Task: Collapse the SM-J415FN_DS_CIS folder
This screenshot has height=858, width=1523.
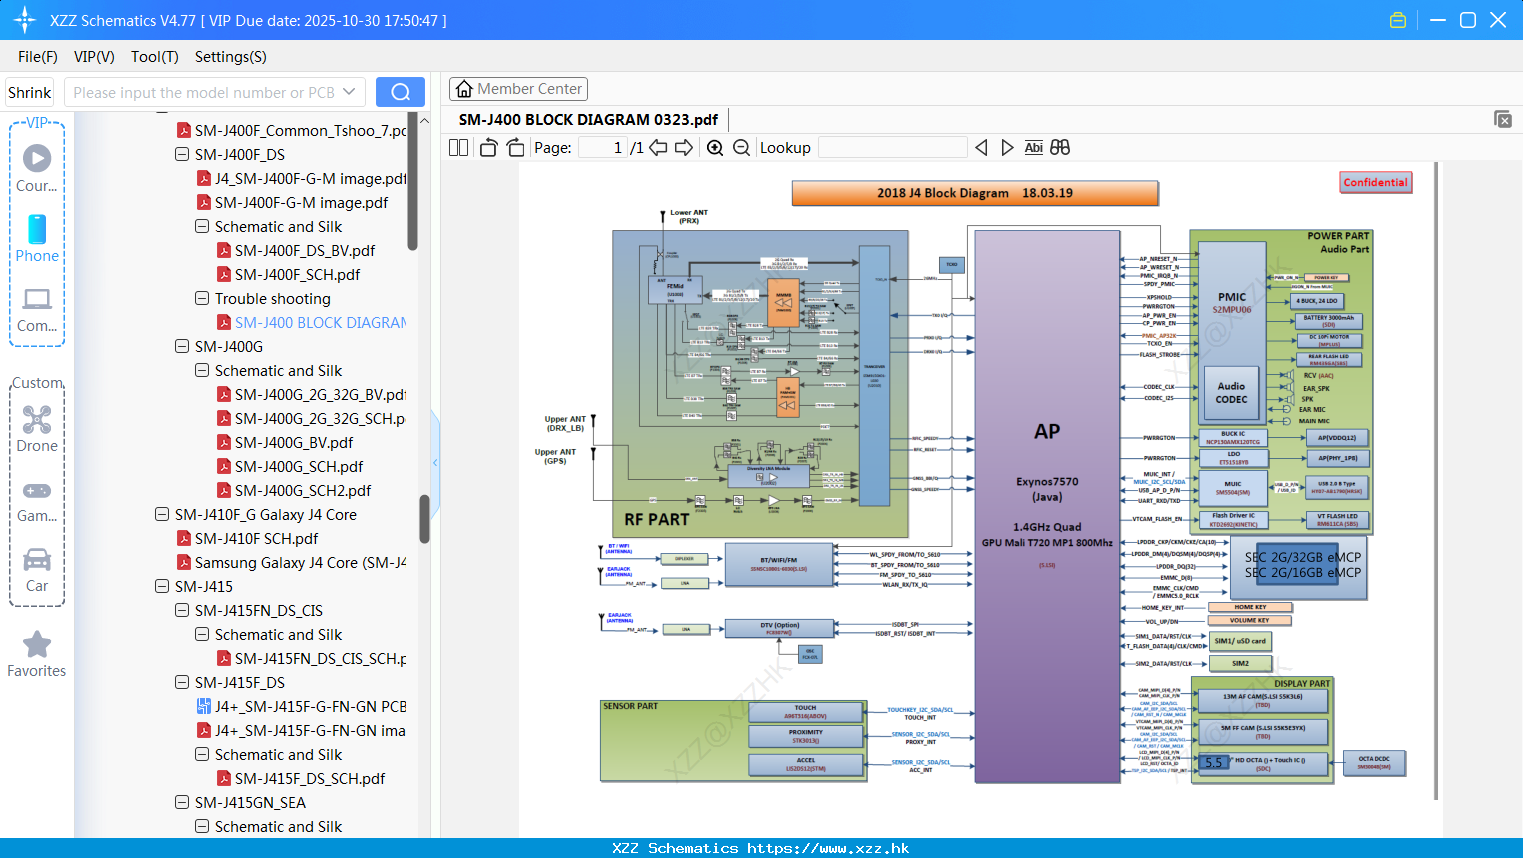Action: (x=182, y=610)
